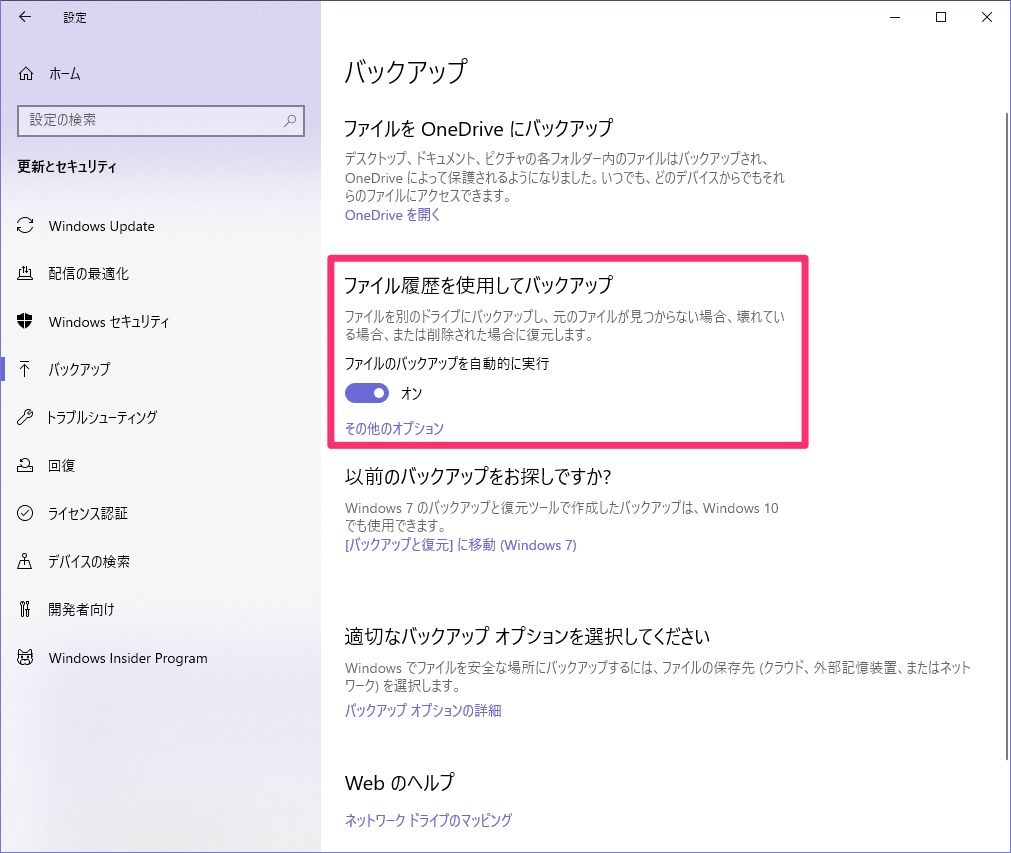The height and width of the screenshot is (853, 1011).
Task: Open トラブルシューティング section
Action: pyautogui.click(x=102, y=417)
